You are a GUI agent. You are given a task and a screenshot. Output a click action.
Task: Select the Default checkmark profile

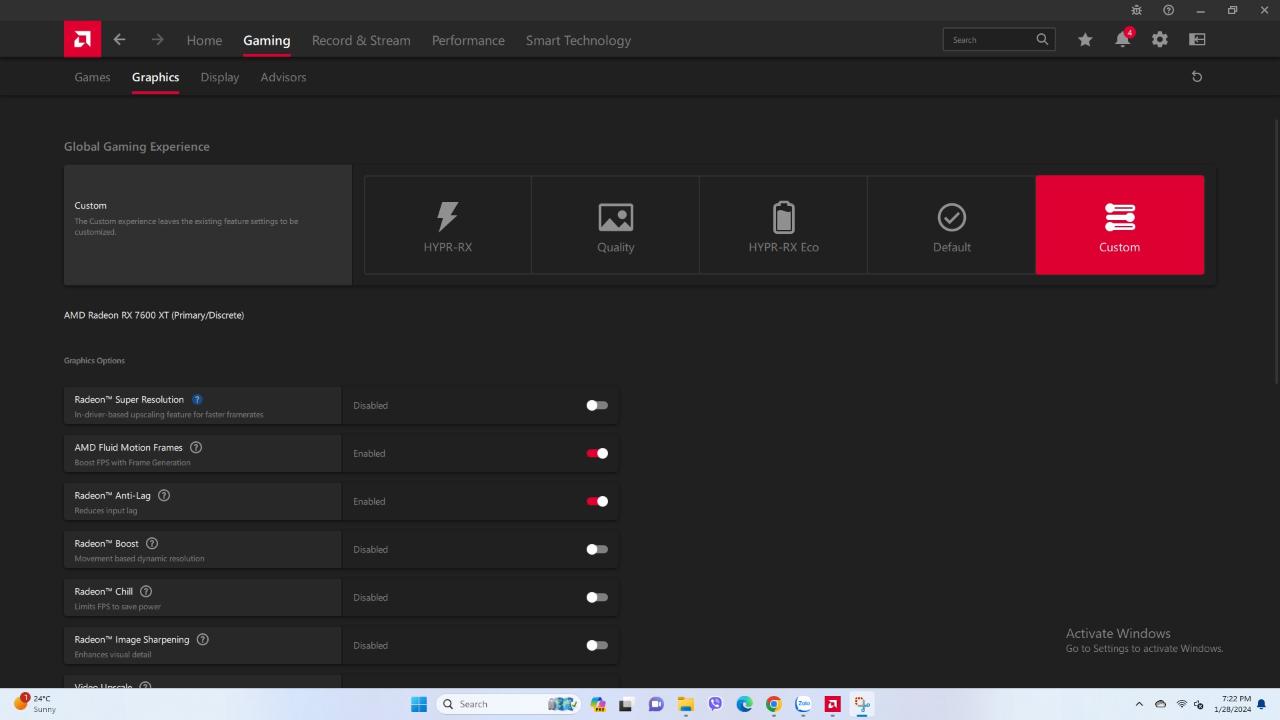pos(952,225)
